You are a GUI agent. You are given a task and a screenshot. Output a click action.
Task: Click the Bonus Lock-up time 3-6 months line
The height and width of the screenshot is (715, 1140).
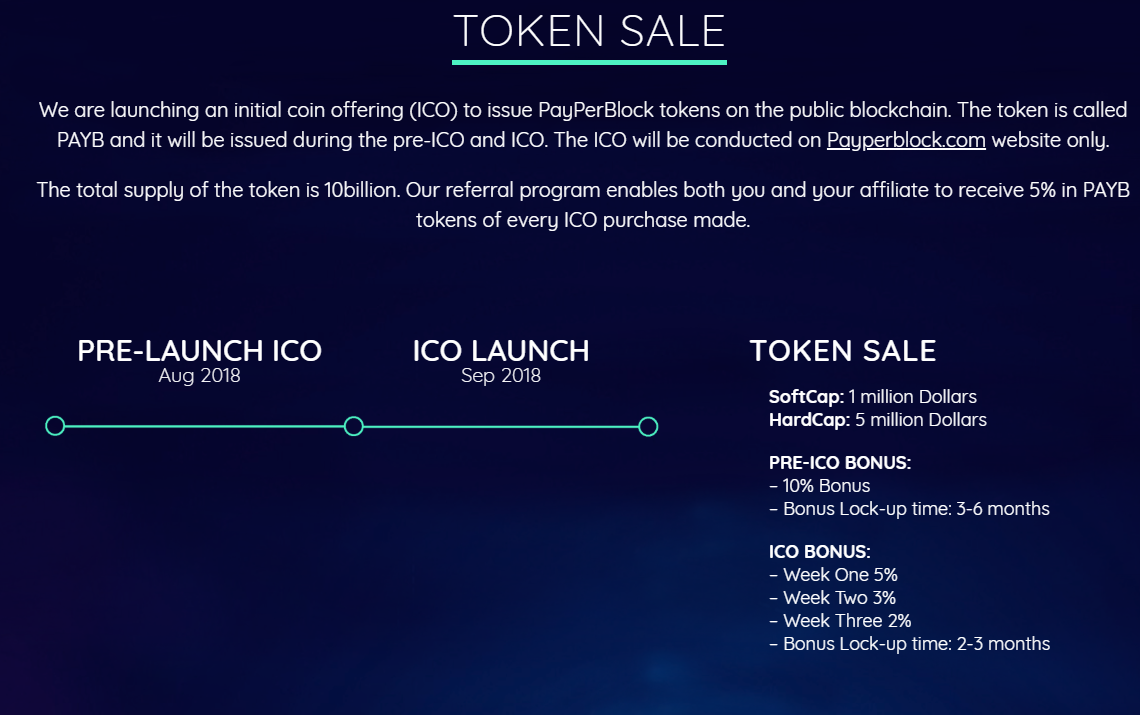click(909, 508)
